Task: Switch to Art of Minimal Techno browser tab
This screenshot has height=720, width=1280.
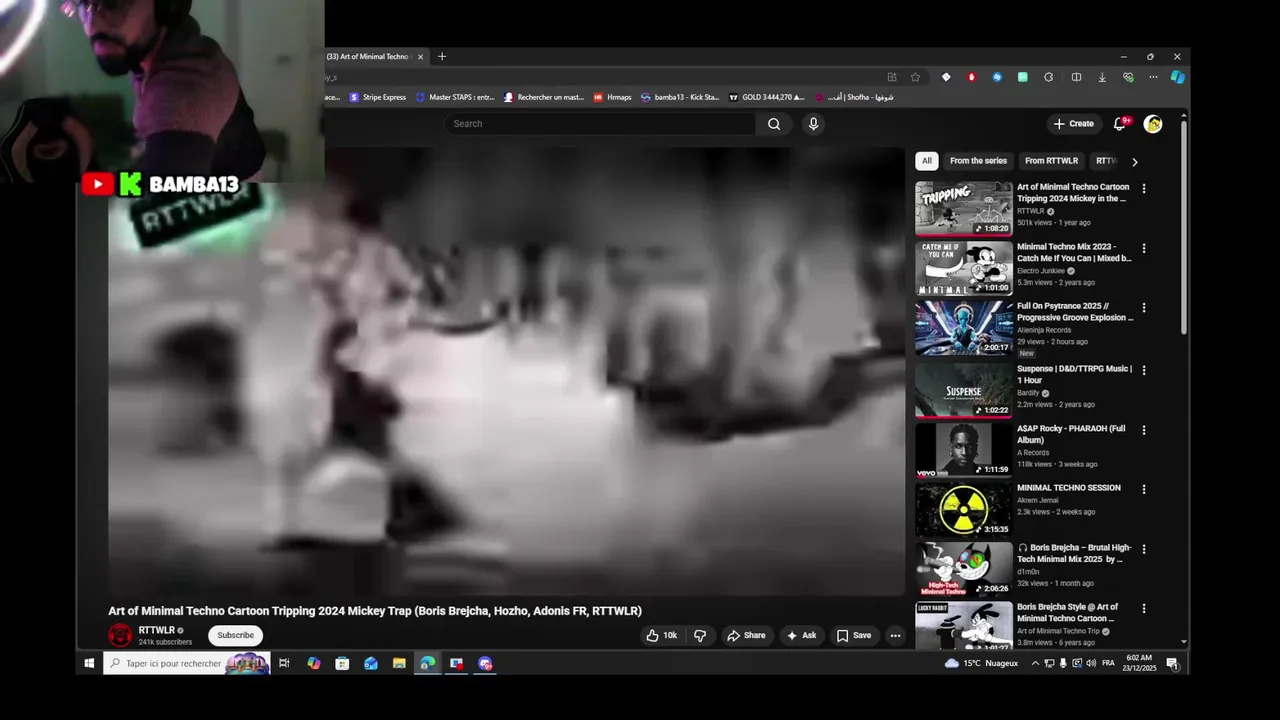Action: [x=368, y=57]
